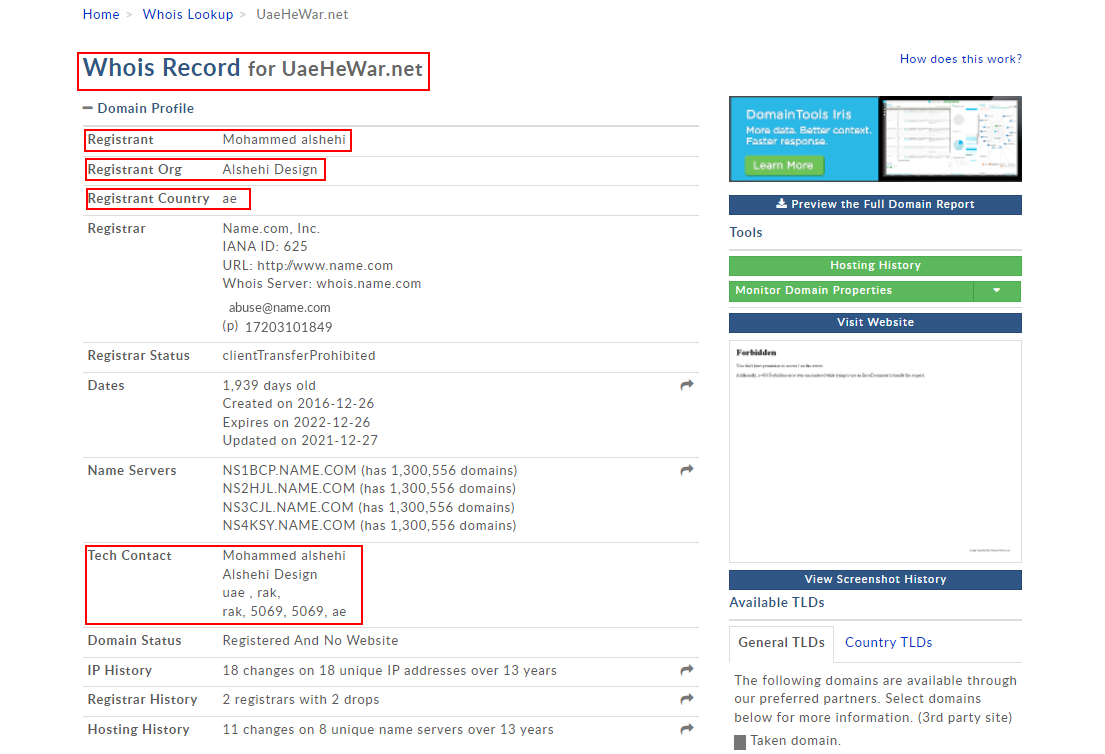Select name server NS4KSY.NAME.COM
The image size is (1105, 754).
tap(289, 525)
